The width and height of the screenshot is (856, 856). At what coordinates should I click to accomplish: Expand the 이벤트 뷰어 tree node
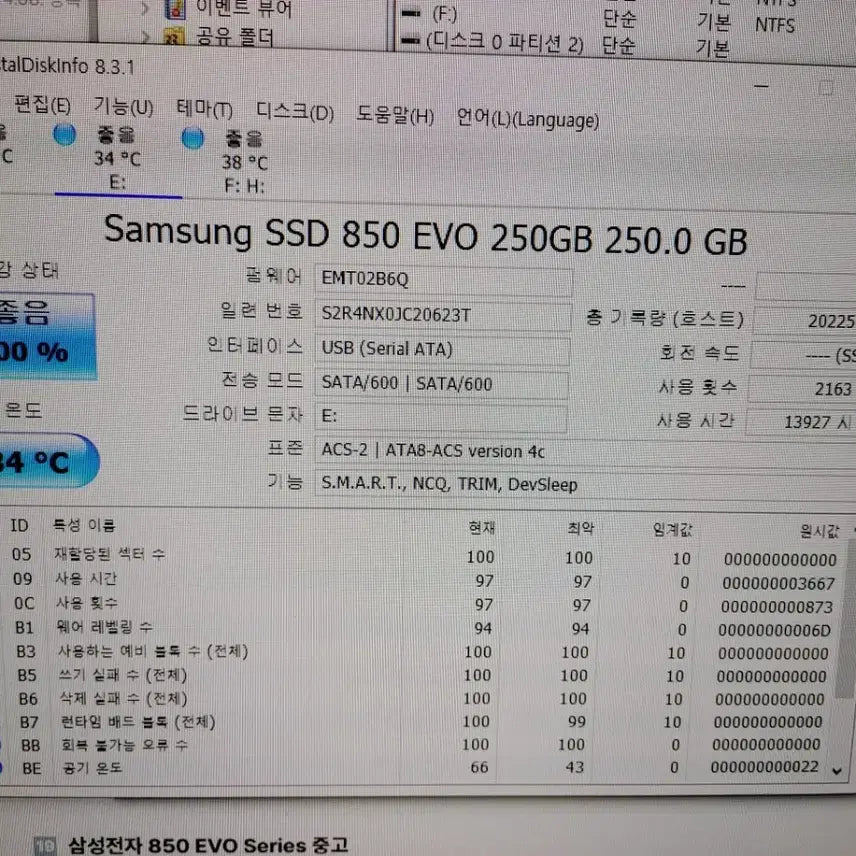tap(145, 8)
